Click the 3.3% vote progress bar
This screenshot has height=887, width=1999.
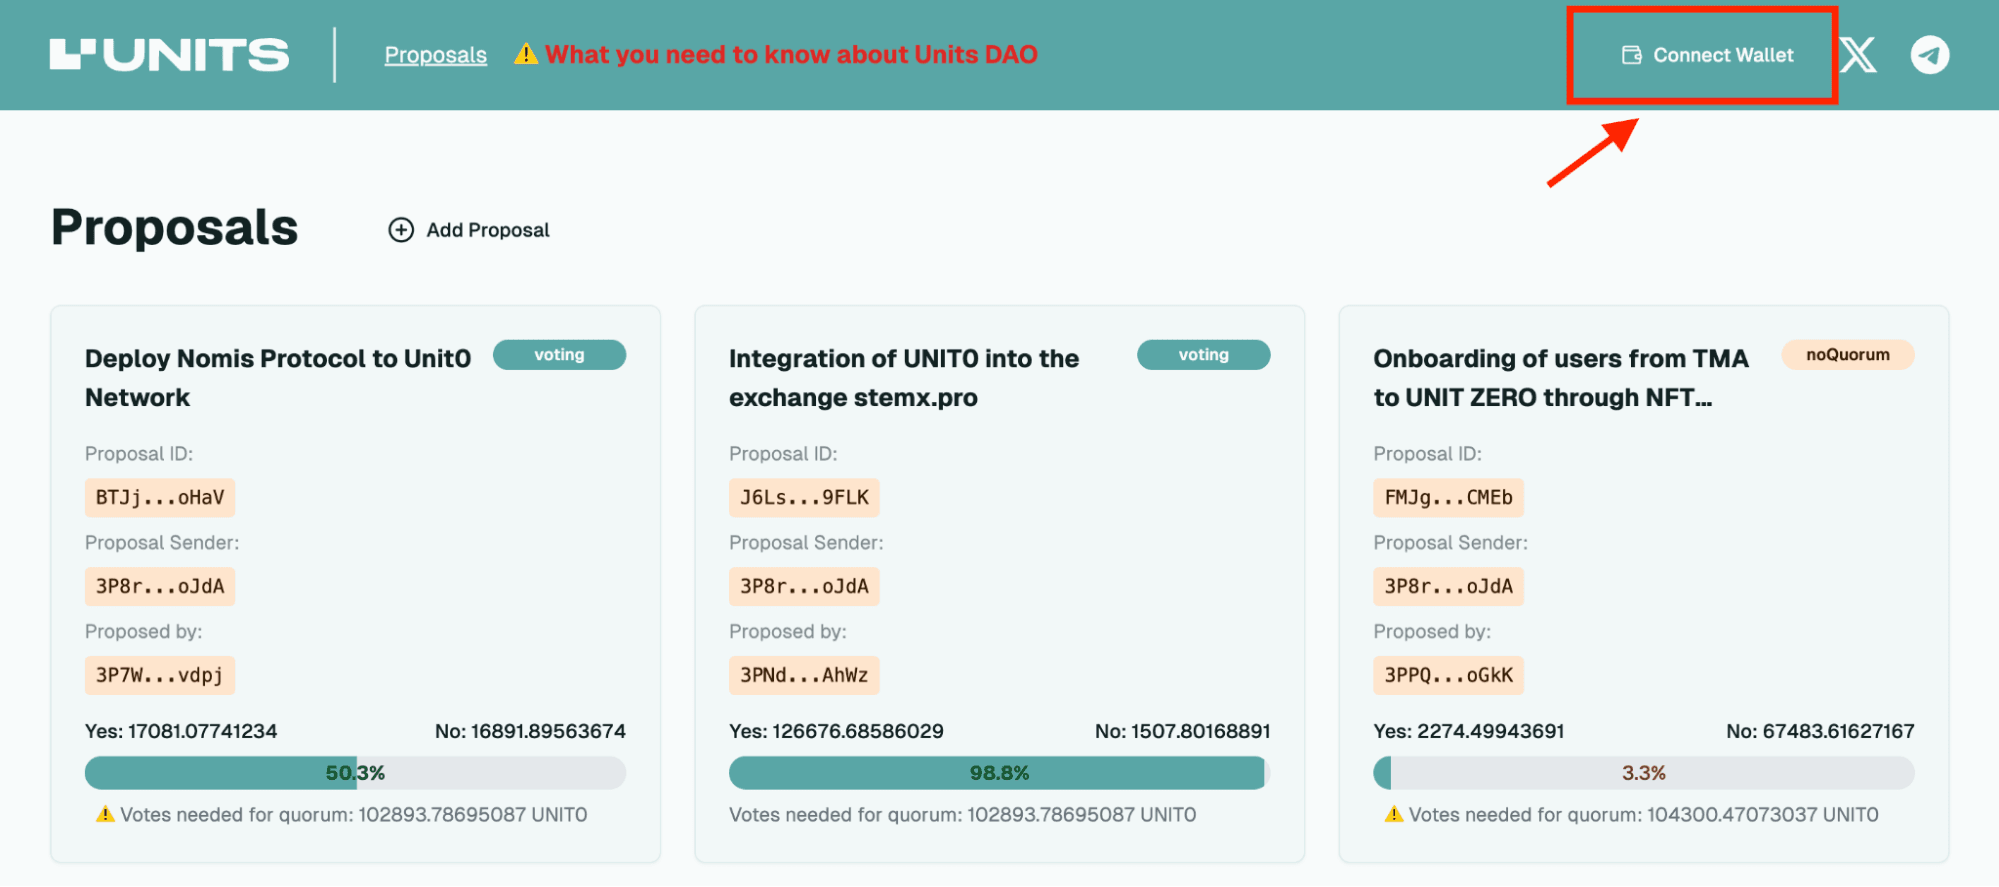[x=1643, y=773]
